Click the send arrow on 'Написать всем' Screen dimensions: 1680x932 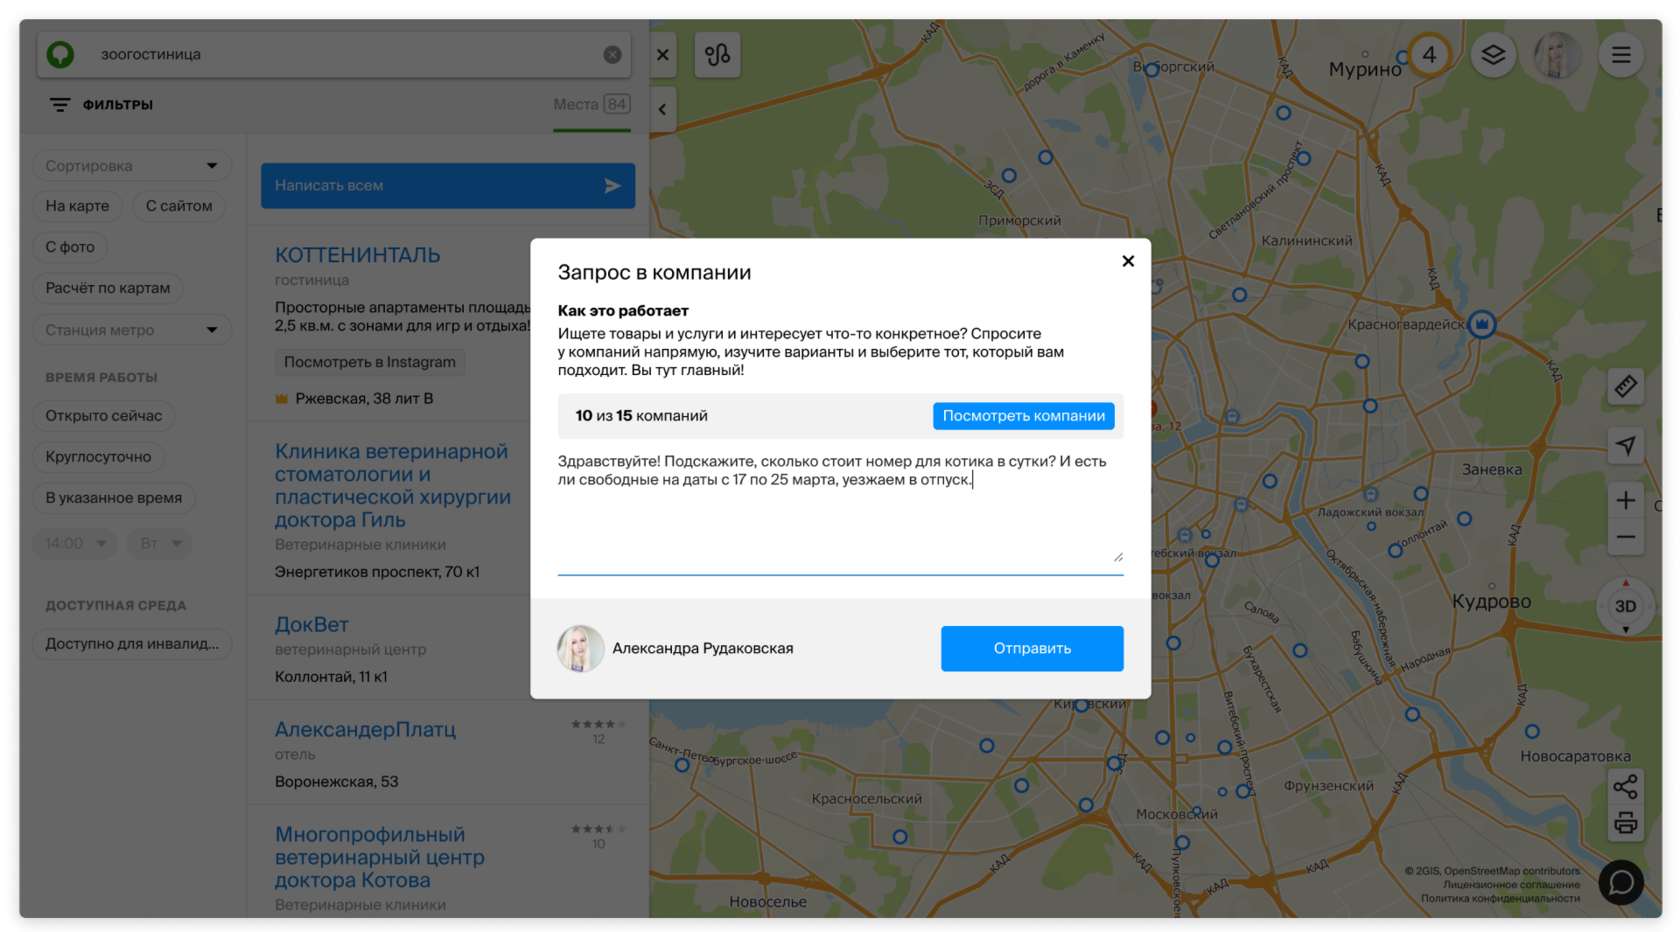pyautogui.click(x=613, y=186)
